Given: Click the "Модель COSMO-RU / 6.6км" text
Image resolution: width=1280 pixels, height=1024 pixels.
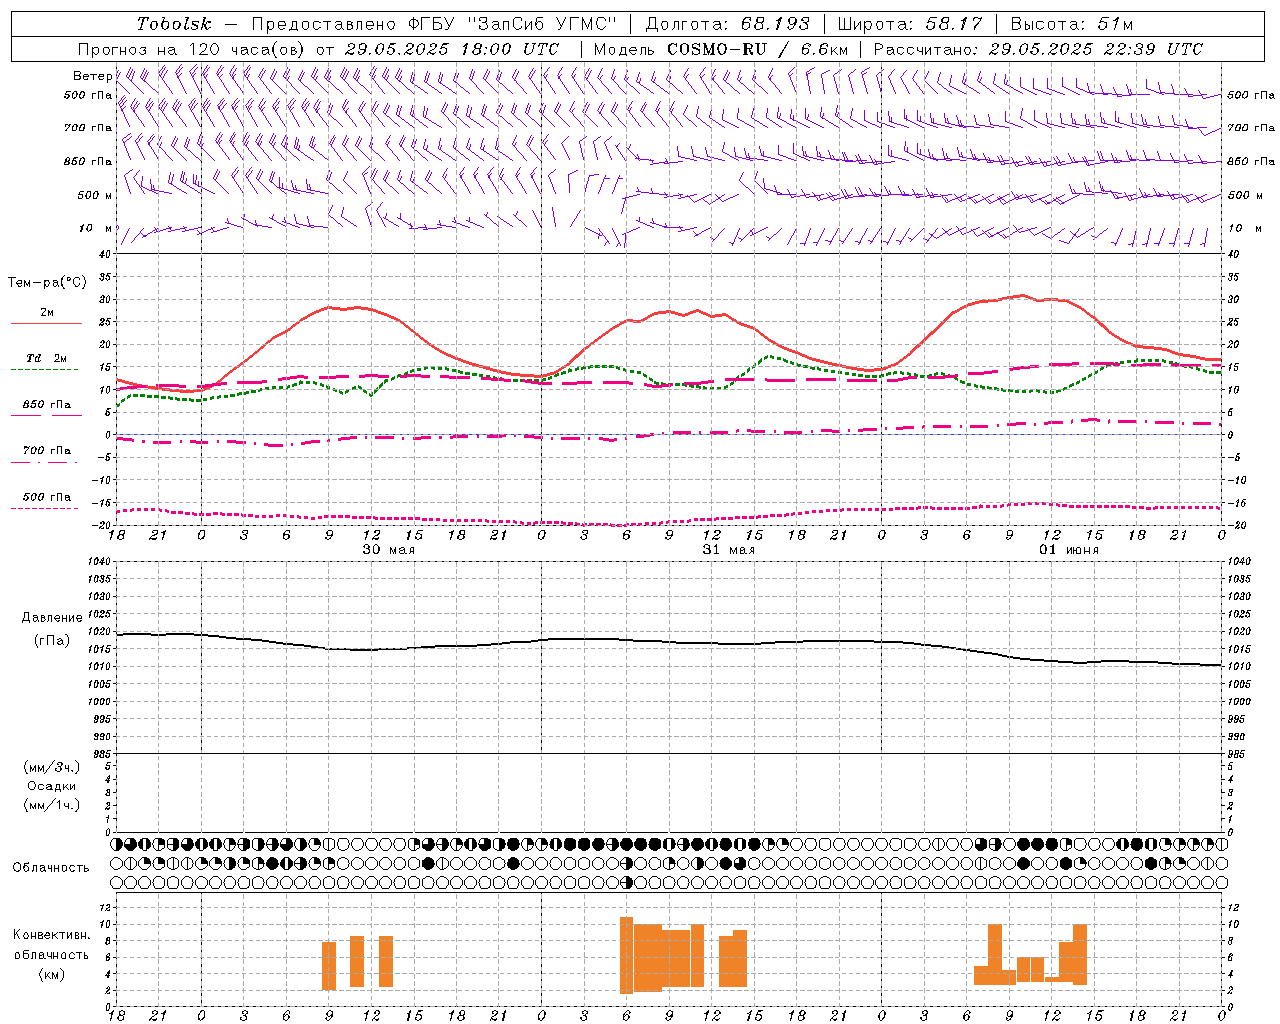Looking at the screenshot, I should pos(720,49).
